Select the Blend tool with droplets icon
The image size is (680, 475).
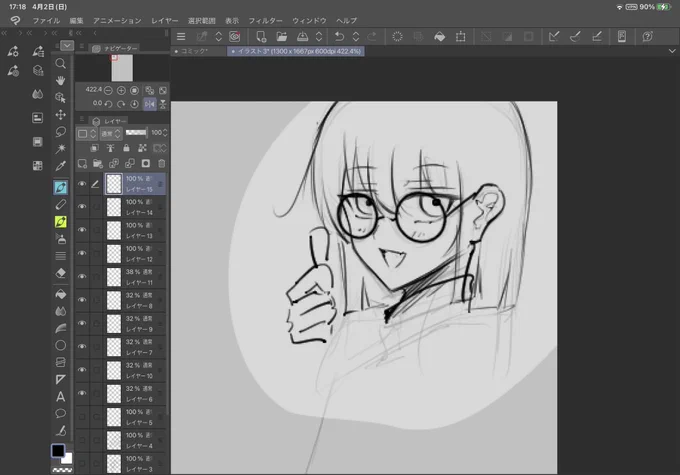pyautogui.click(x=61, y=311)
